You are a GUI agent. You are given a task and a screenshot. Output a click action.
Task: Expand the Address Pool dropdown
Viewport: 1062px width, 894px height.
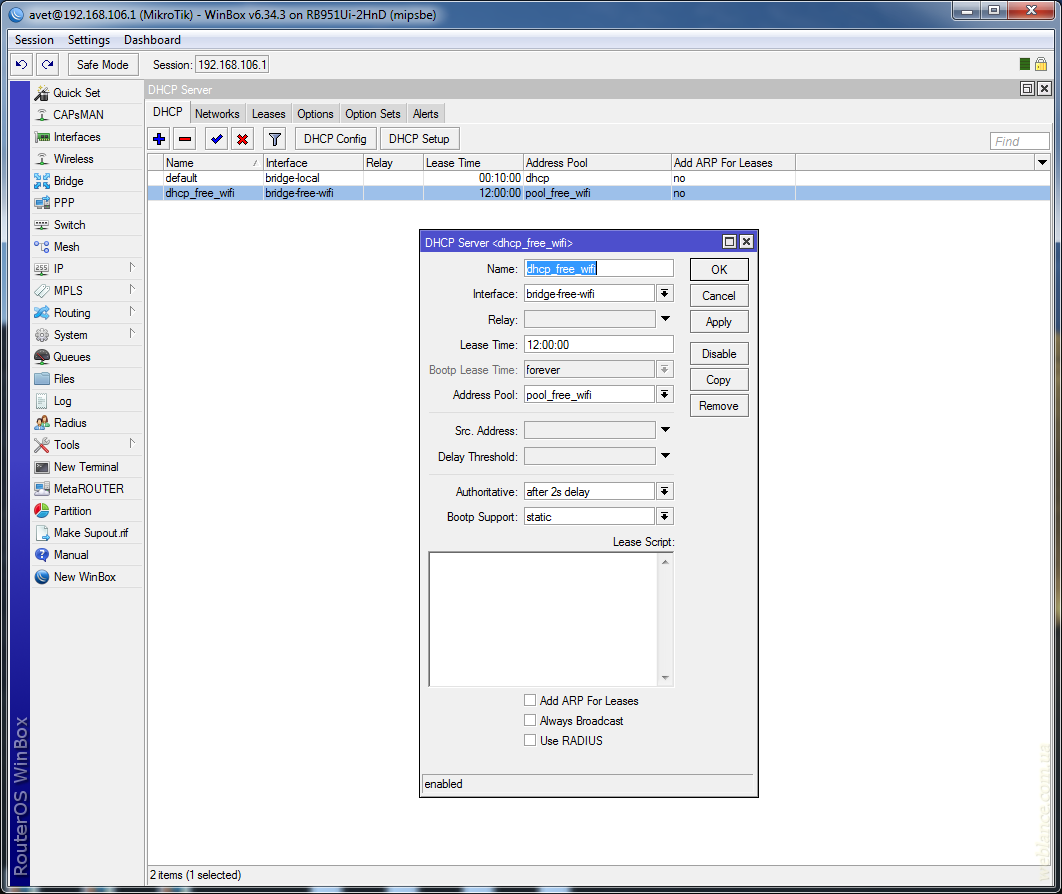point(665,395)
